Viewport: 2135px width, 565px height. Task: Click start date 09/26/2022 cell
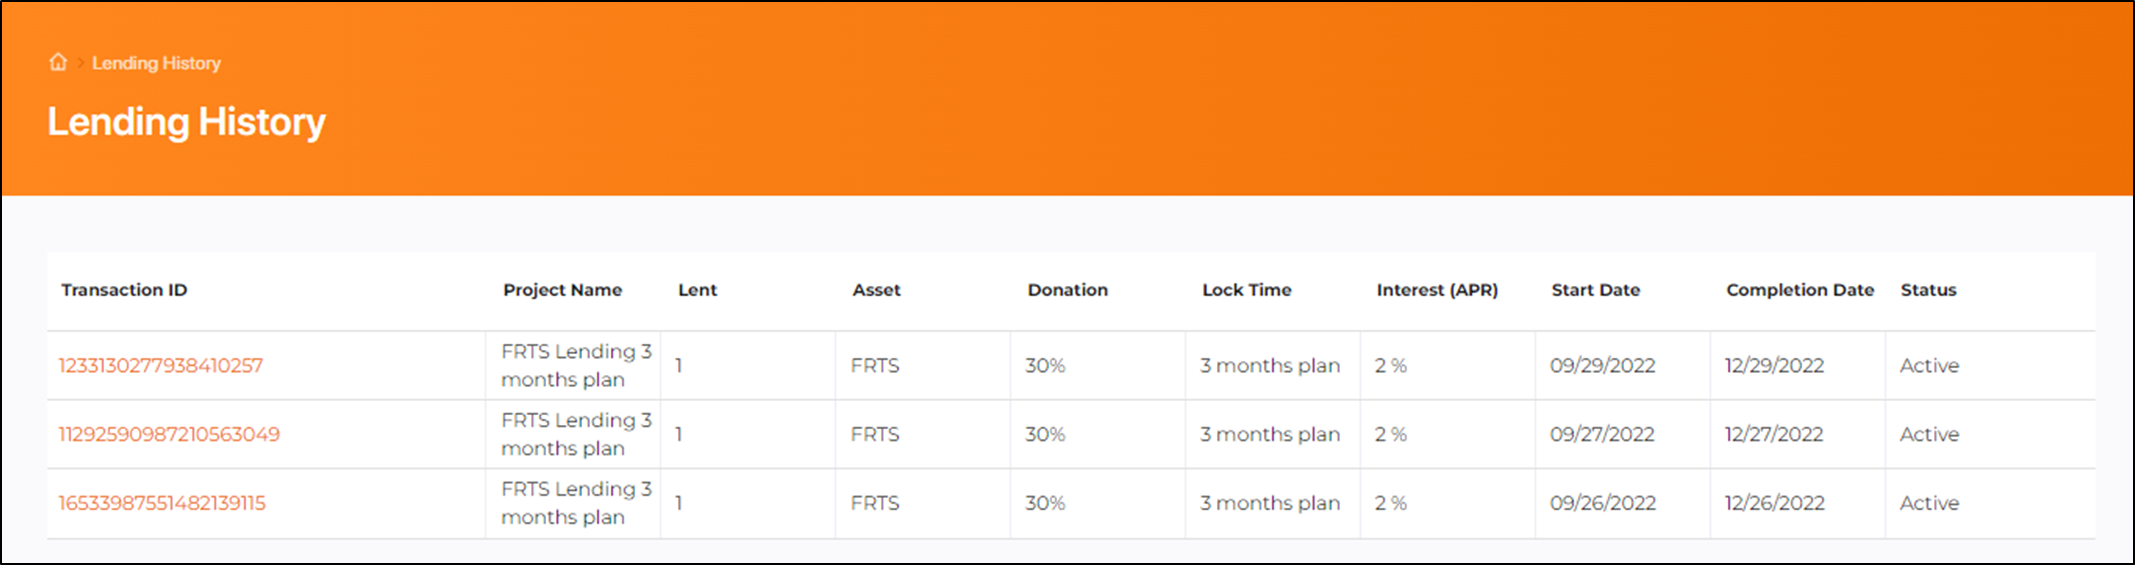click(1602, 503)
